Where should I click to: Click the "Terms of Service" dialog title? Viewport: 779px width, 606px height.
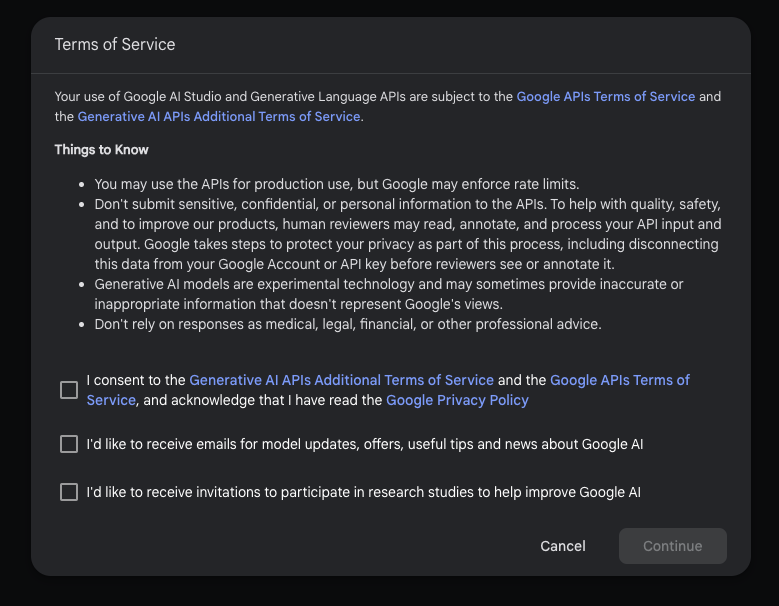click(x=115, y=45)
